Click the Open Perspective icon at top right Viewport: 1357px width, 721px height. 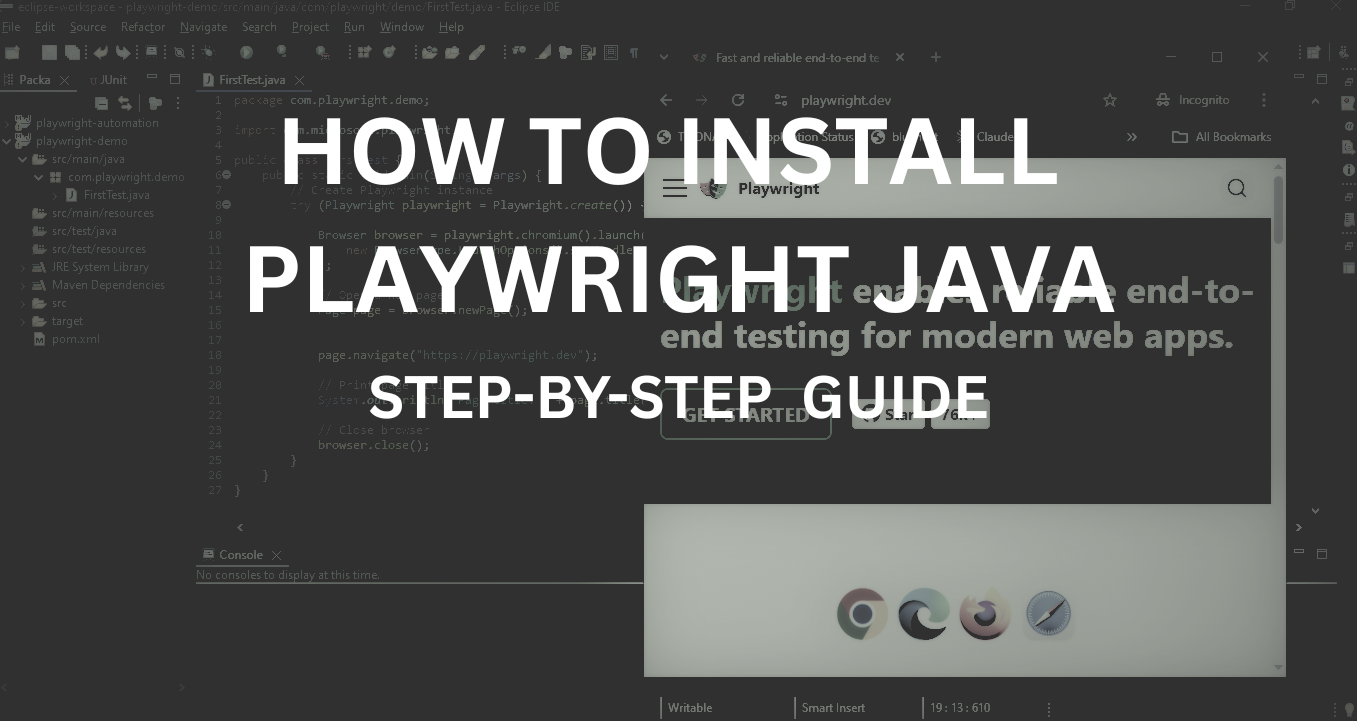[1313, 52]
